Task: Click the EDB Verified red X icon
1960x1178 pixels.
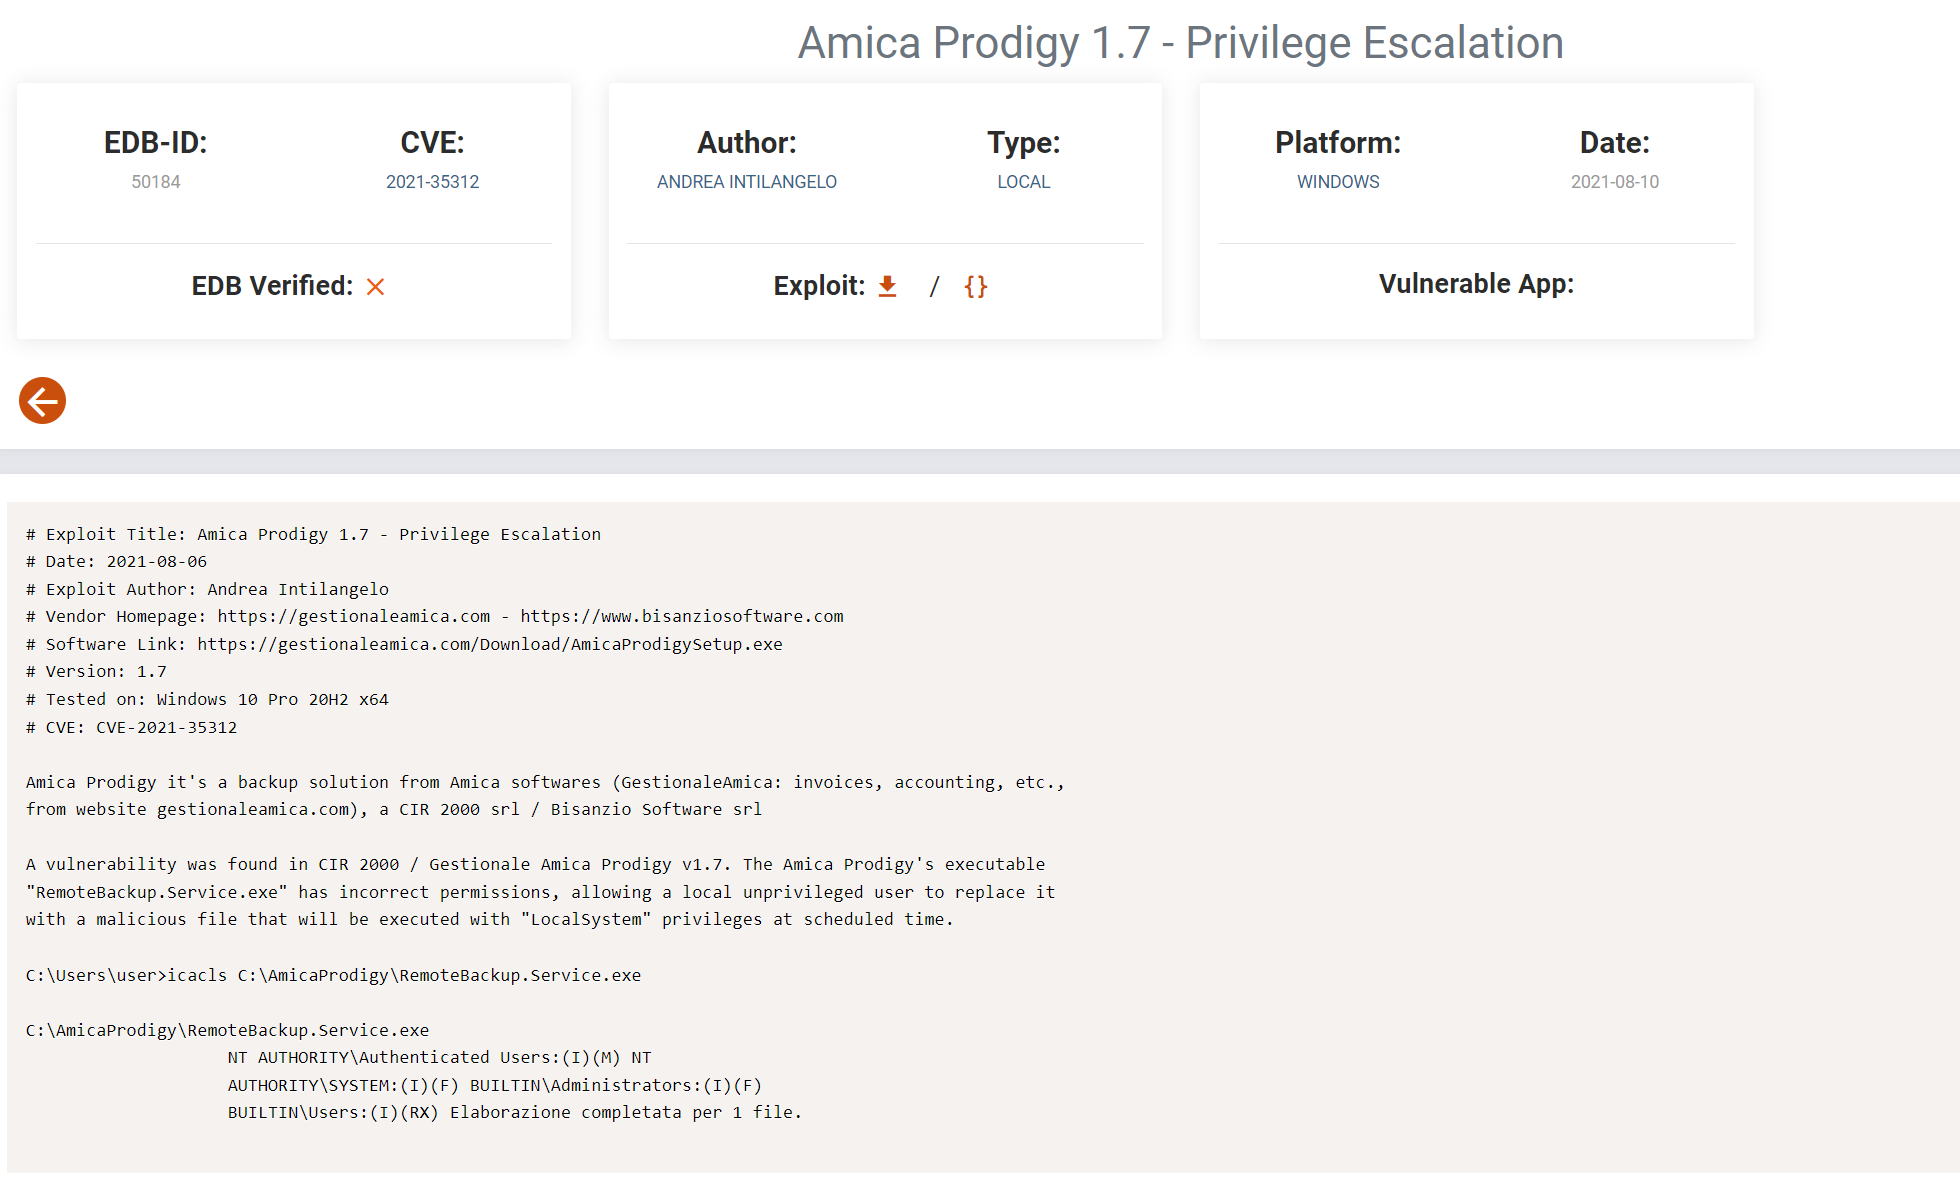Action: 375,287
